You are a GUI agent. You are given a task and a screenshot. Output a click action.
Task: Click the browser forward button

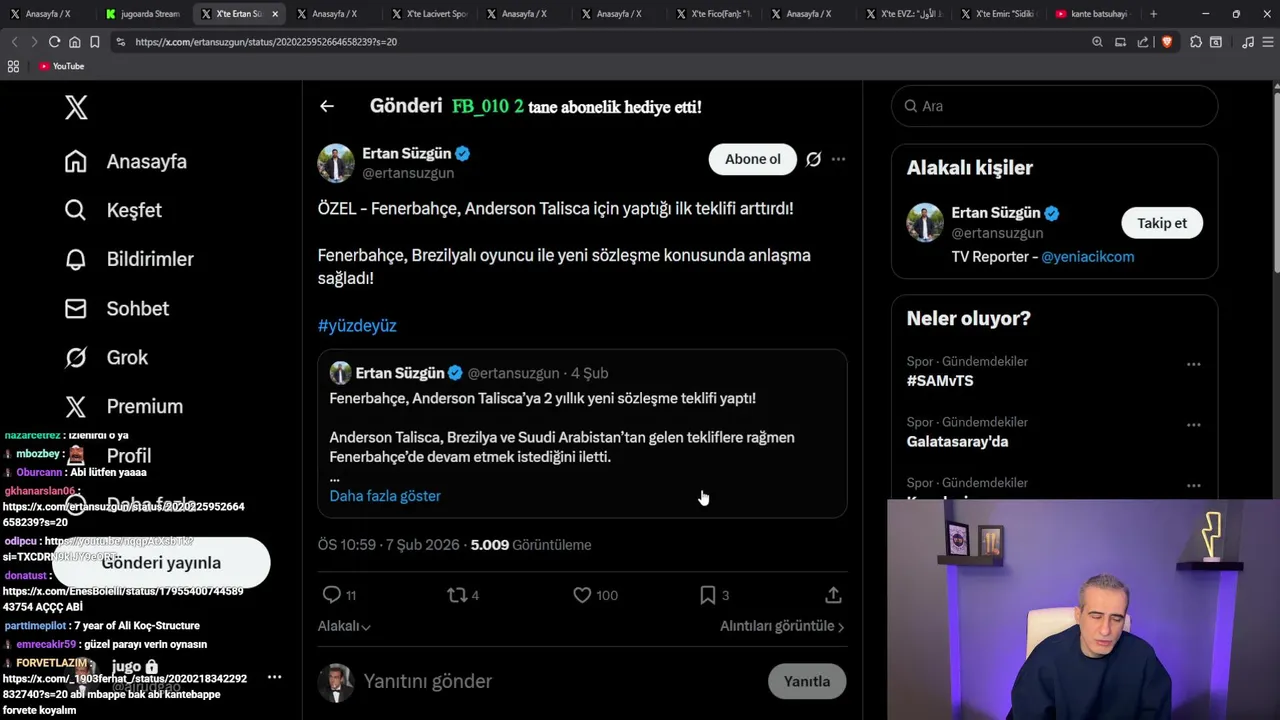[33, 42]
